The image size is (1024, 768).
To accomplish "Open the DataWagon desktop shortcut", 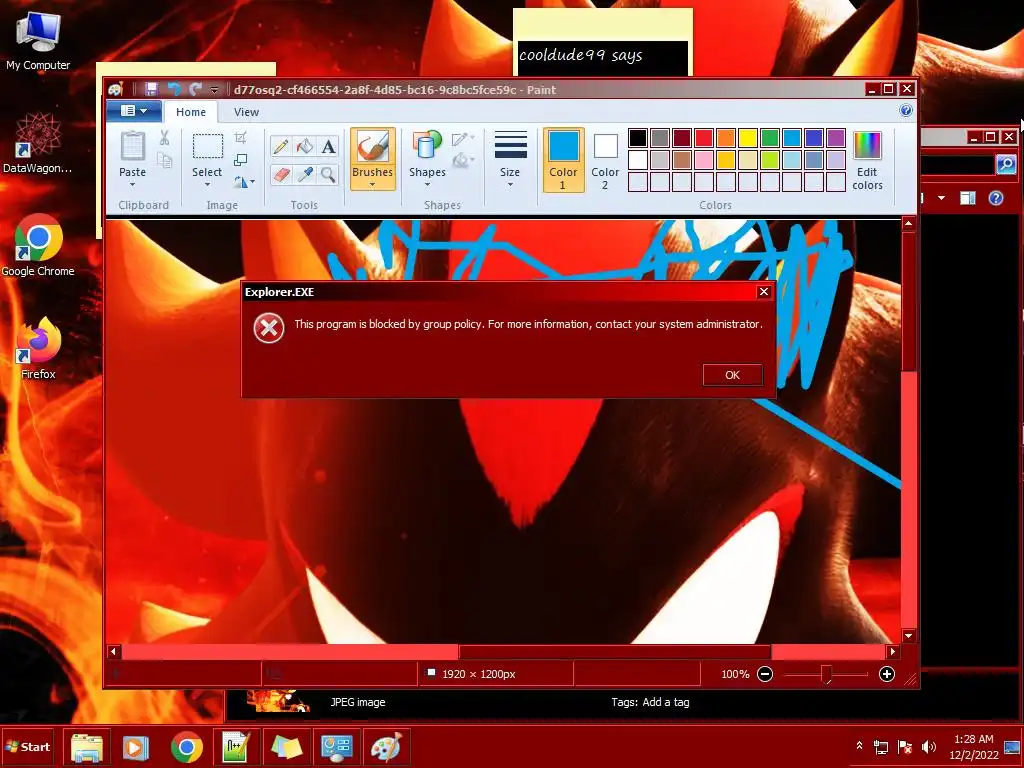I will coord(38,142).
